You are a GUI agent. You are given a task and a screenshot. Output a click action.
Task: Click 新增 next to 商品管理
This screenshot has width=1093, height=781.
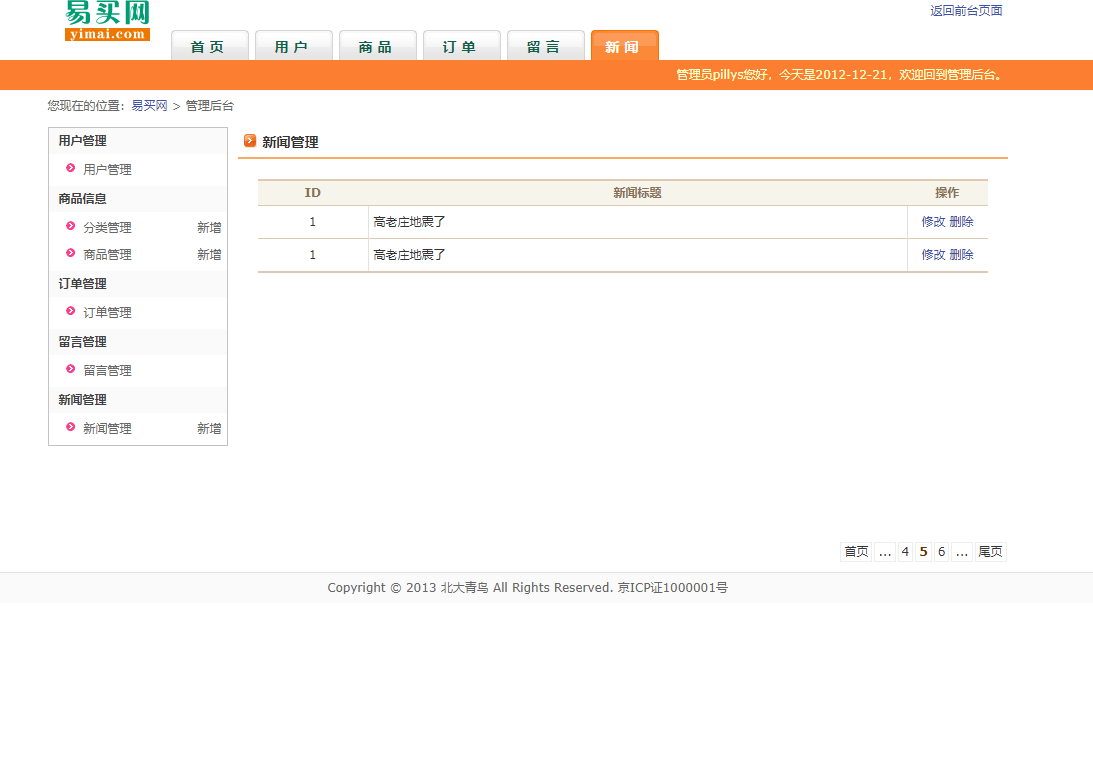point(209,255)
